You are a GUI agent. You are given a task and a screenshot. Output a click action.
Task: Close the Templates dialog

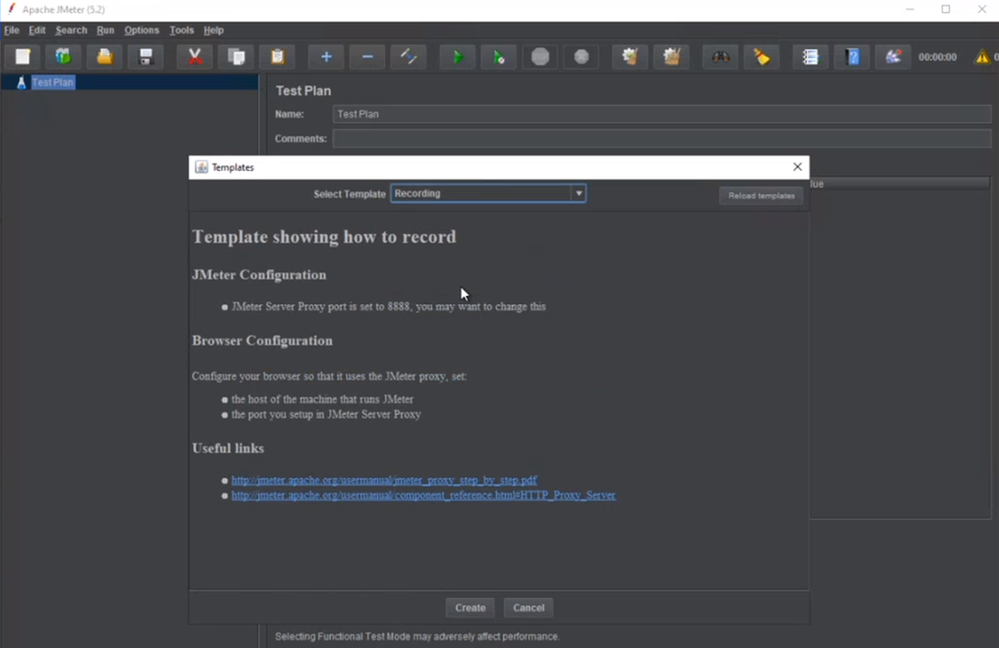(797, 167)
